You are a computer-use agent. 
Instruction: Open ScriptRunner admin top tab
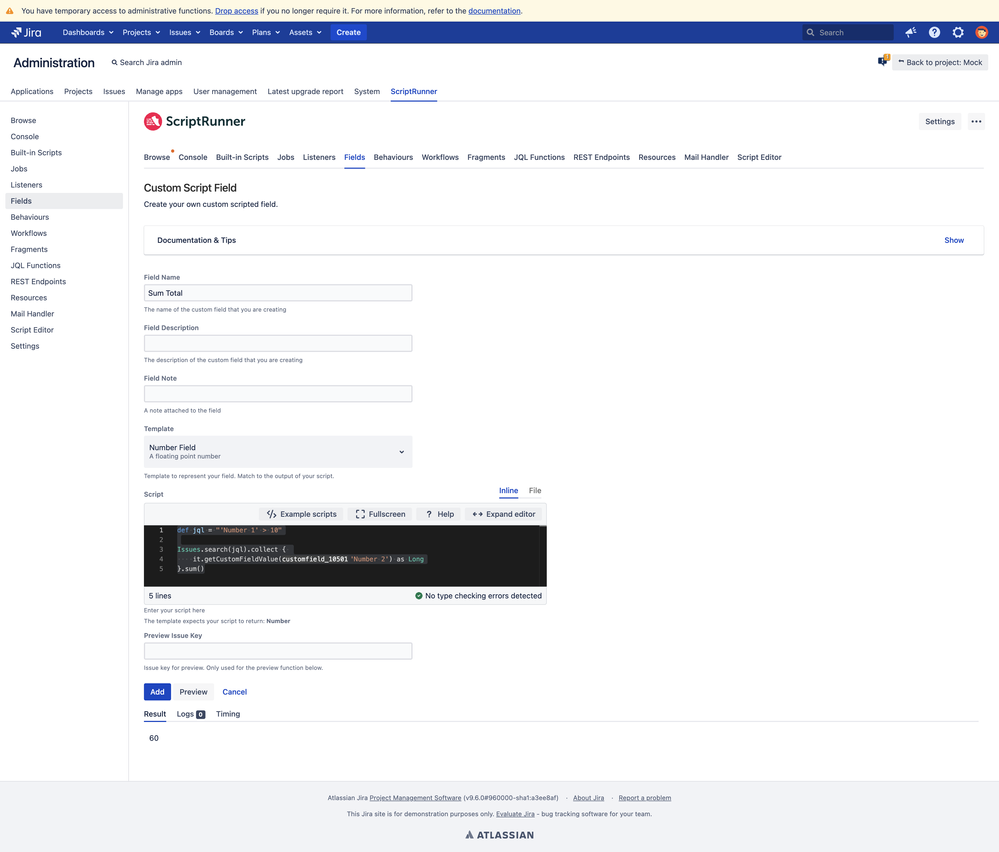pyautogui.click(x=413, y=92)
